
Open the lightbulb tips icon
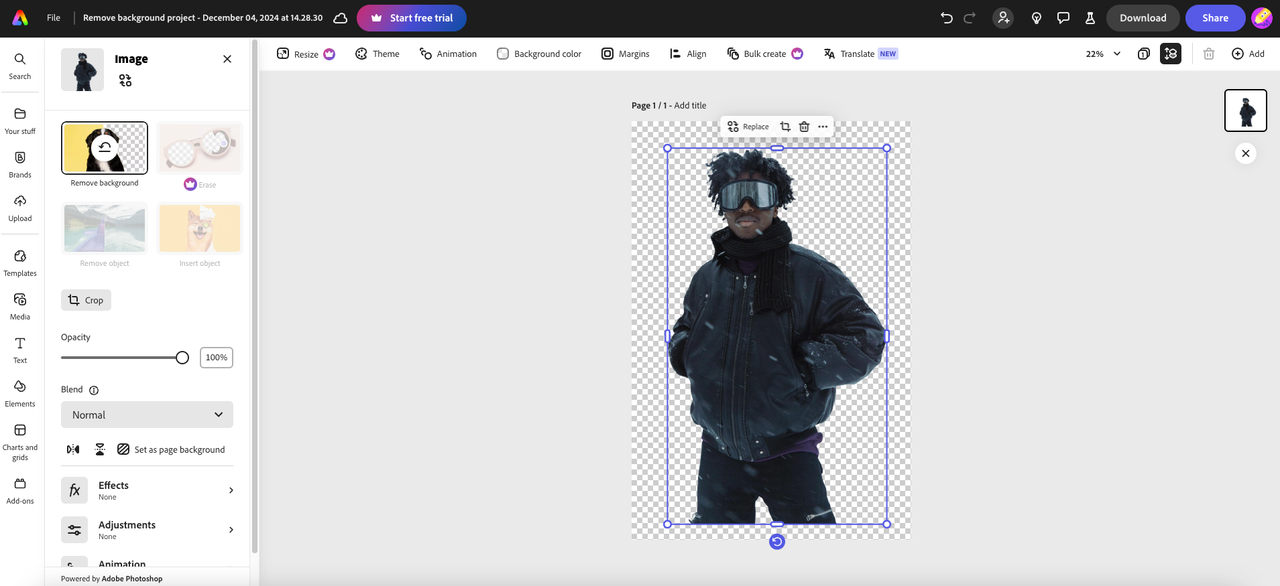pyautogui.click(x=1036, y=18)
